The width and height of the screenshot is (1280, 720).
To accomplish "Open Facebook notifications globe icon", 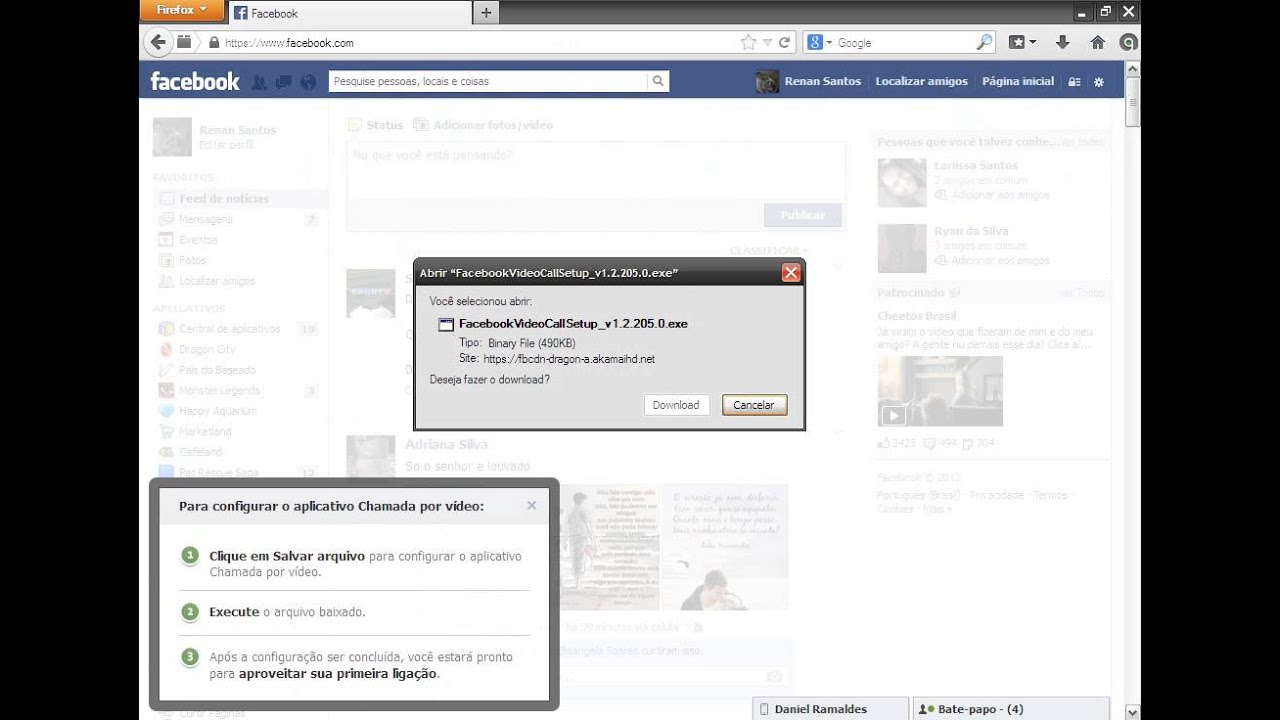I will tap(308, 82).
